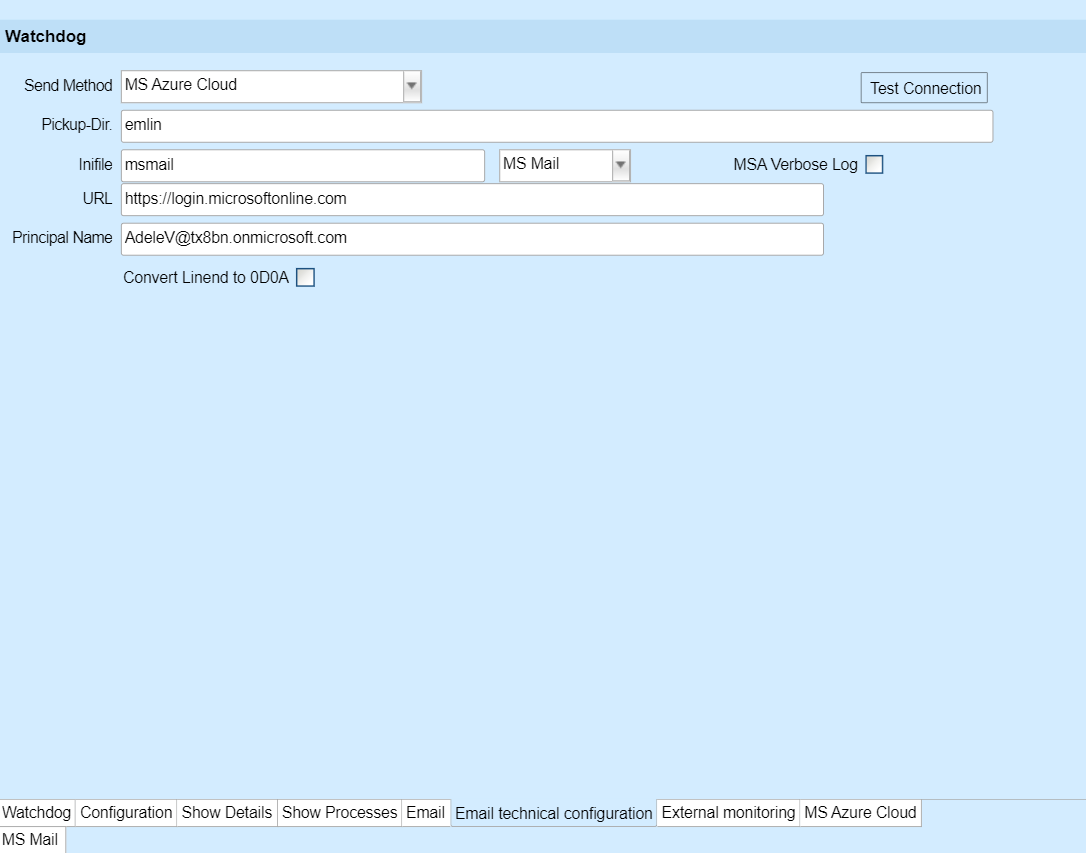
Task: Switch to the Email tab
Action: (x=425, y=812)
